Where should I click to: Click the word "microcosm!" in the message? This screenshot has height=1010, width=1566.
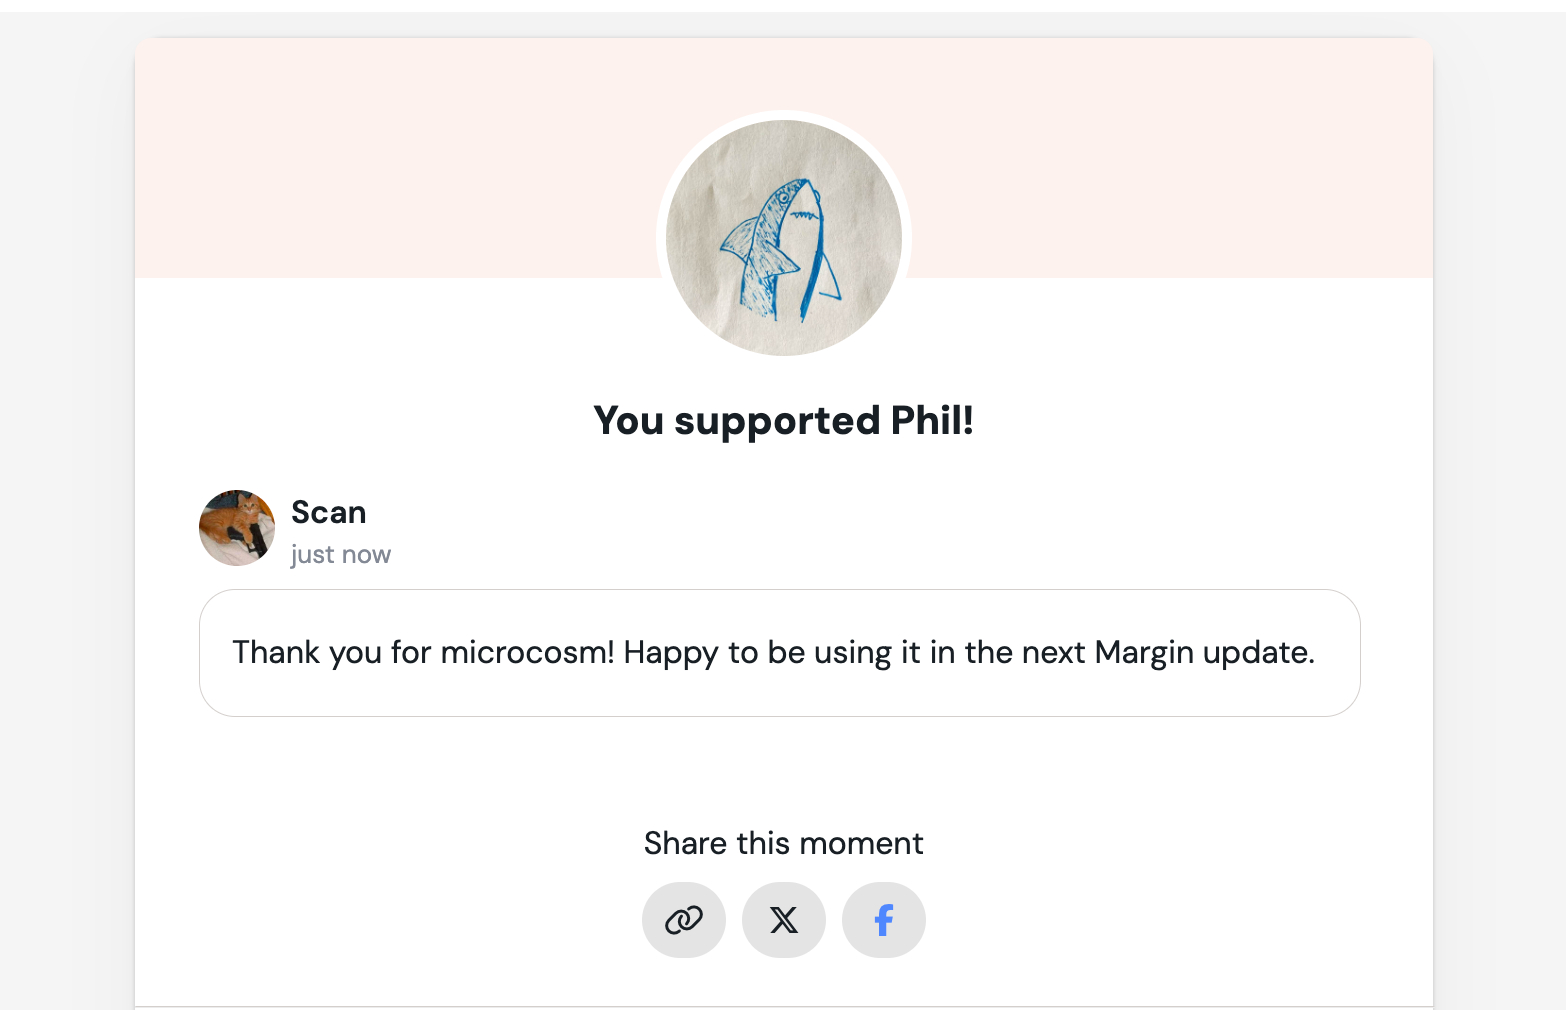click(527, 652)
